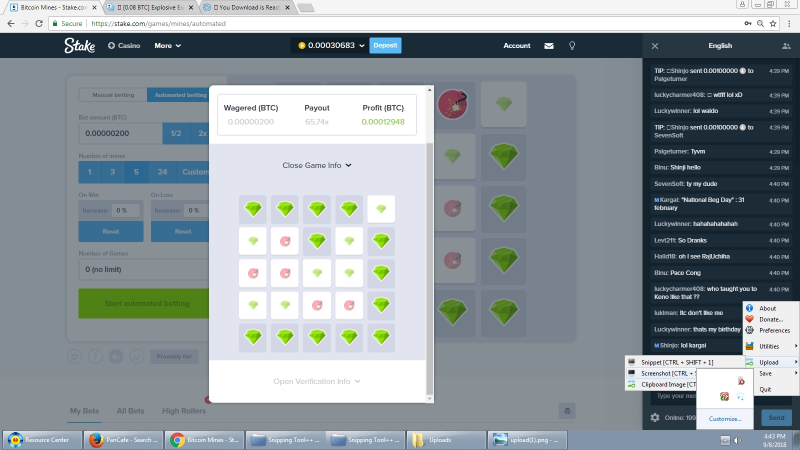Switch to Manual betting mode

tap(113, 95)
